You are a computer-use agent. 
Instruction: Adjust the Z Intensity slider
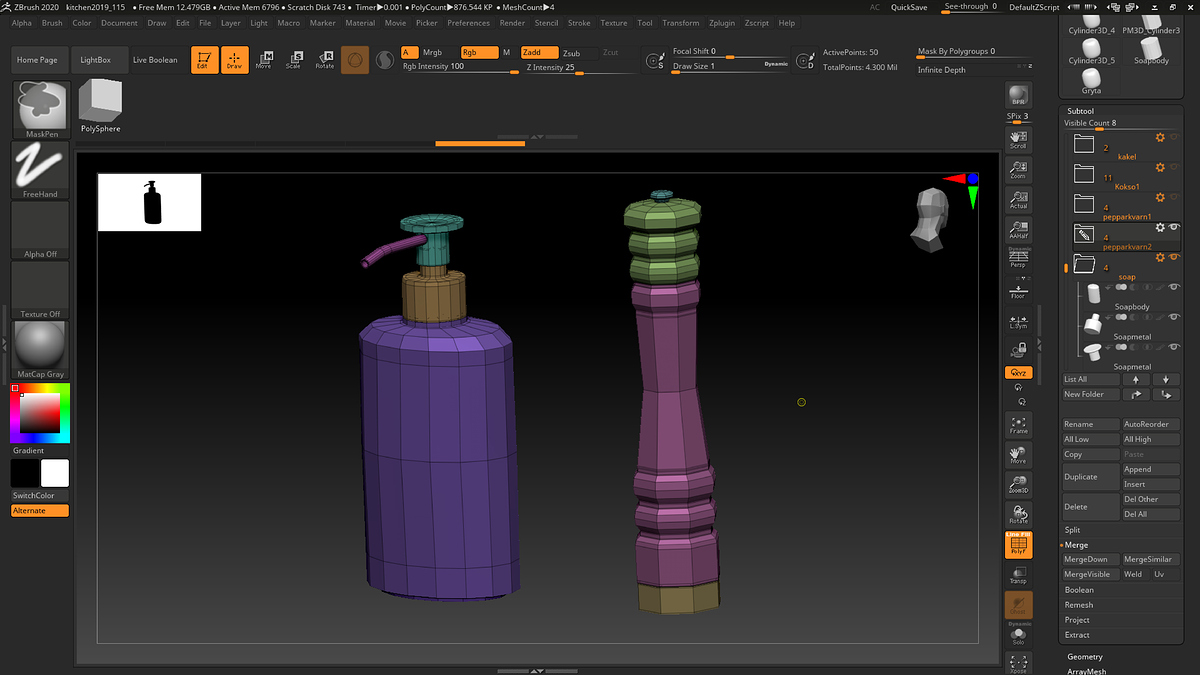580,67
